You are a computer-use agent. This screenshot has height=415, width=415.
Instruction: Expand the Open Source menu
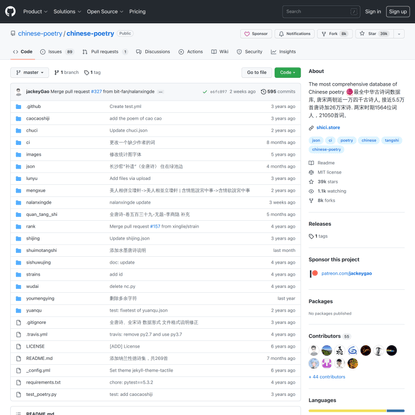(105, 11)
